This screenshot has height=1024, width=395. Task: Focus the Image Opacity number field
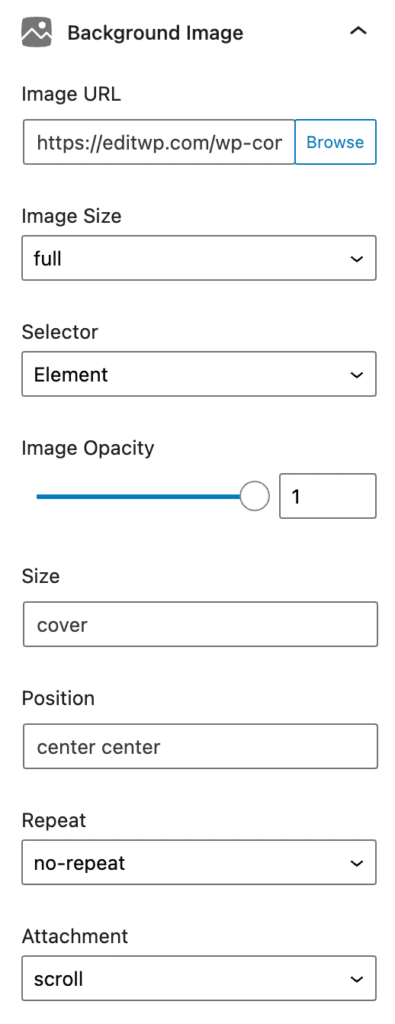[328, 496]
